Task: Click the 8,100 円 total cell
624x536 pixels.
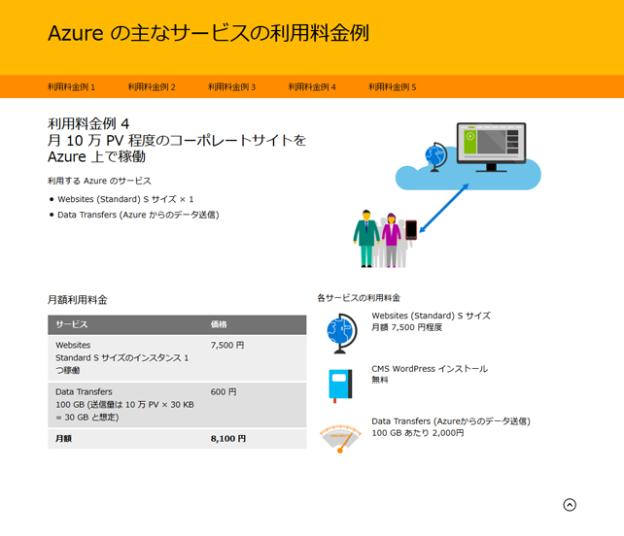Action: 228,439
